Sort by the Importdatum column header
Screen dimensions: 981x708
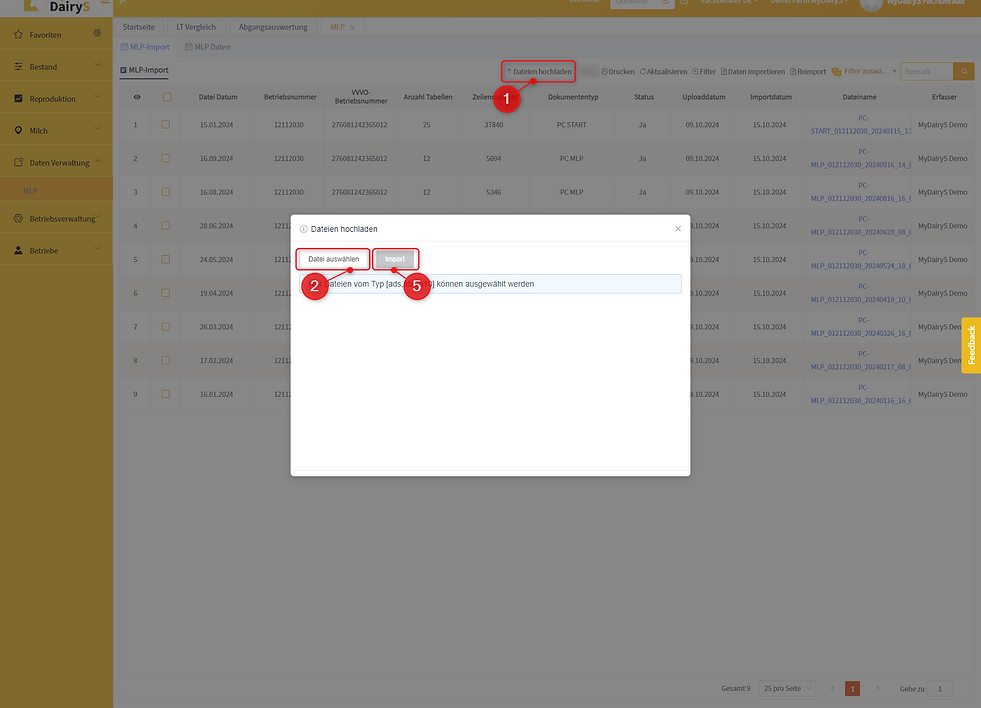[x=771, y=97]
